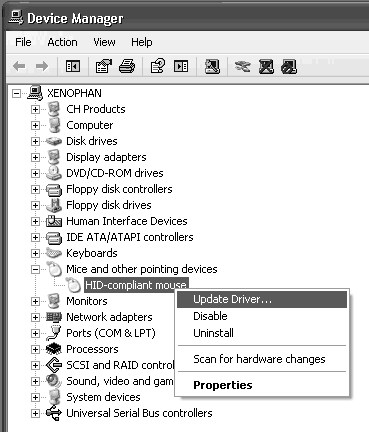Viewport: 369px width, 432px height.
Task: Click the Update Driver toolbar icon
Action: click(x=242, y=66)
